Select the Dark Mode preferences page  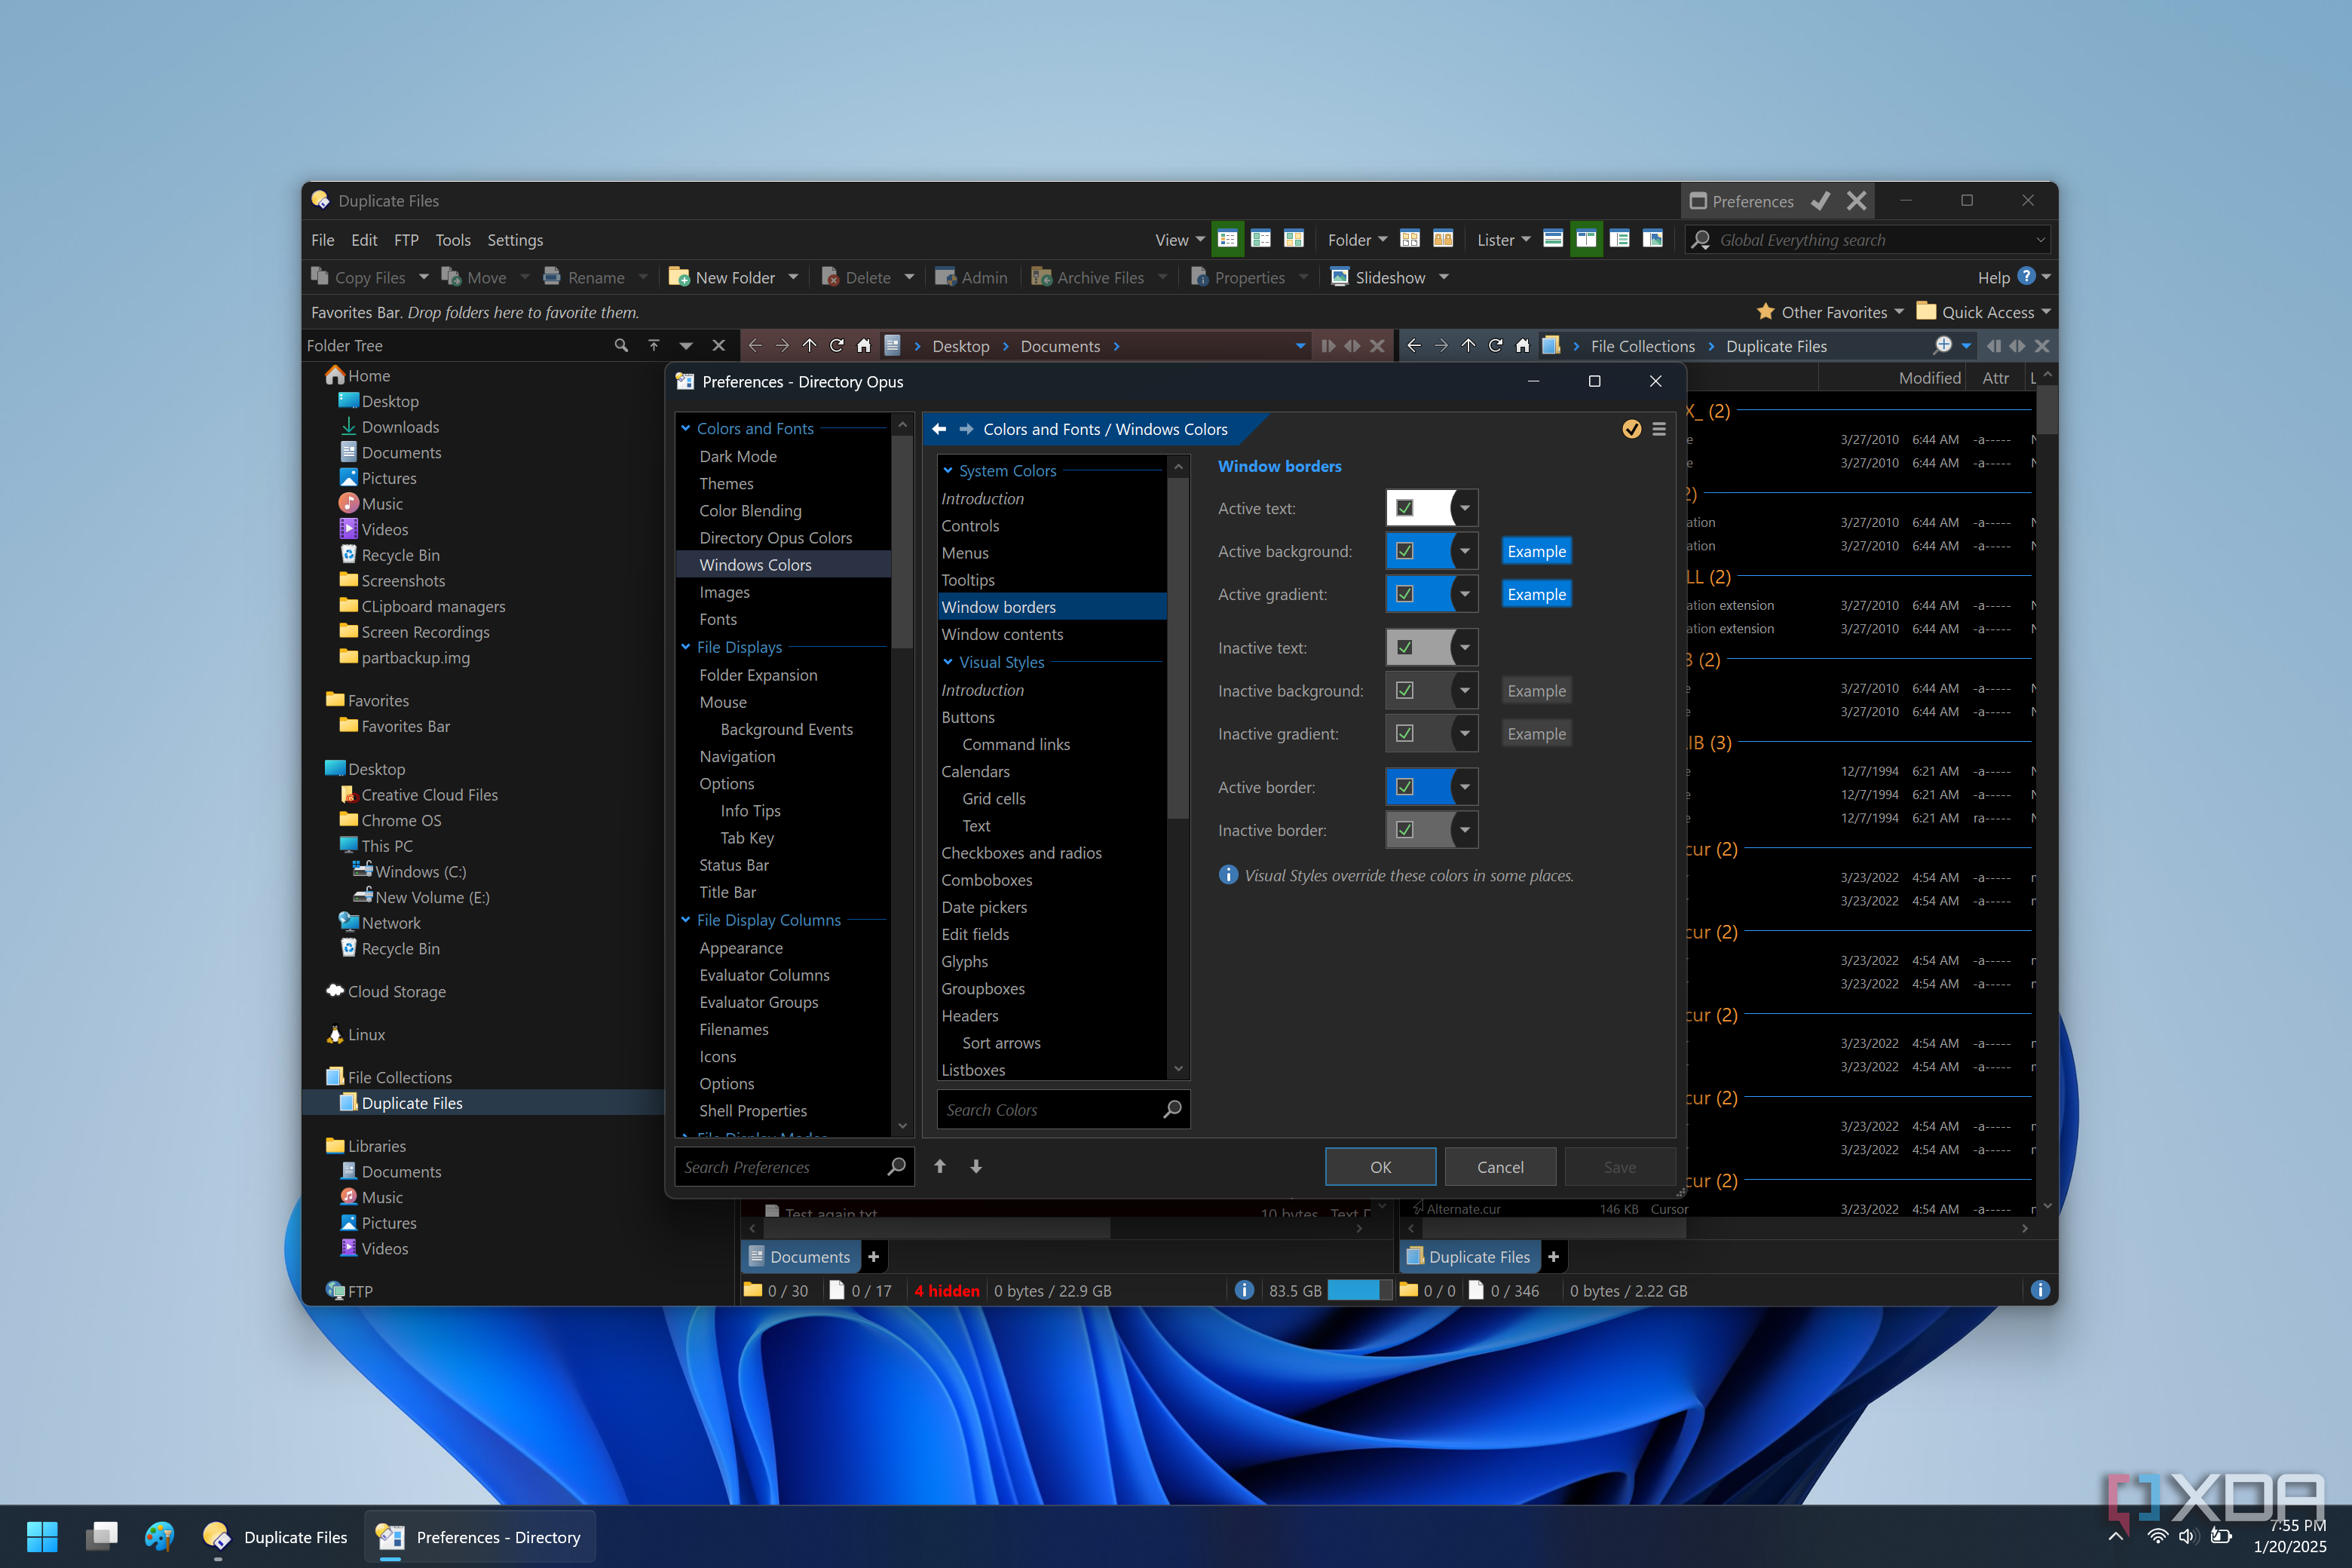(x=738, y=456)
